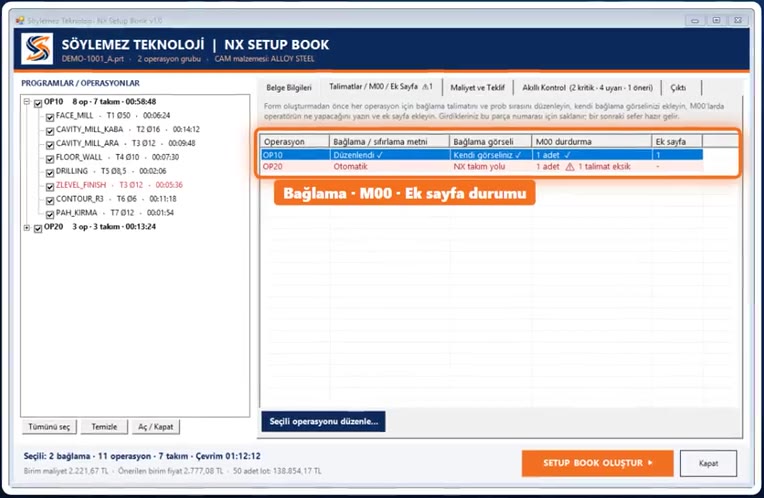The width and height of the screenshot is (764, 498).
Task: Toggle the ZLEVEL_FINISH checkbox
Action: (x=50, y=186)
